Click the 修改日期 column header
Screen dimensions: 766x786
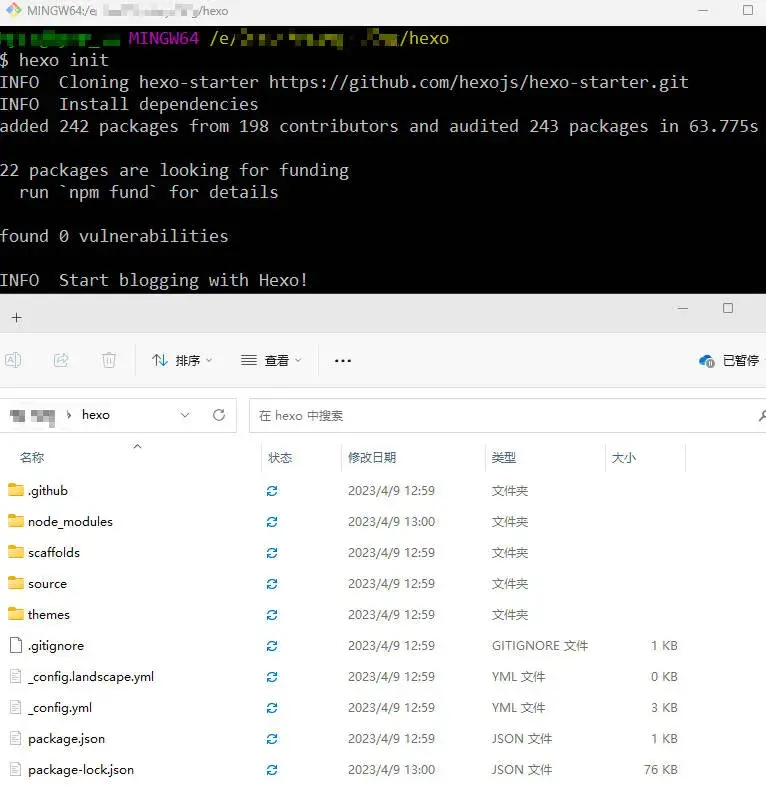click(372, 457)
